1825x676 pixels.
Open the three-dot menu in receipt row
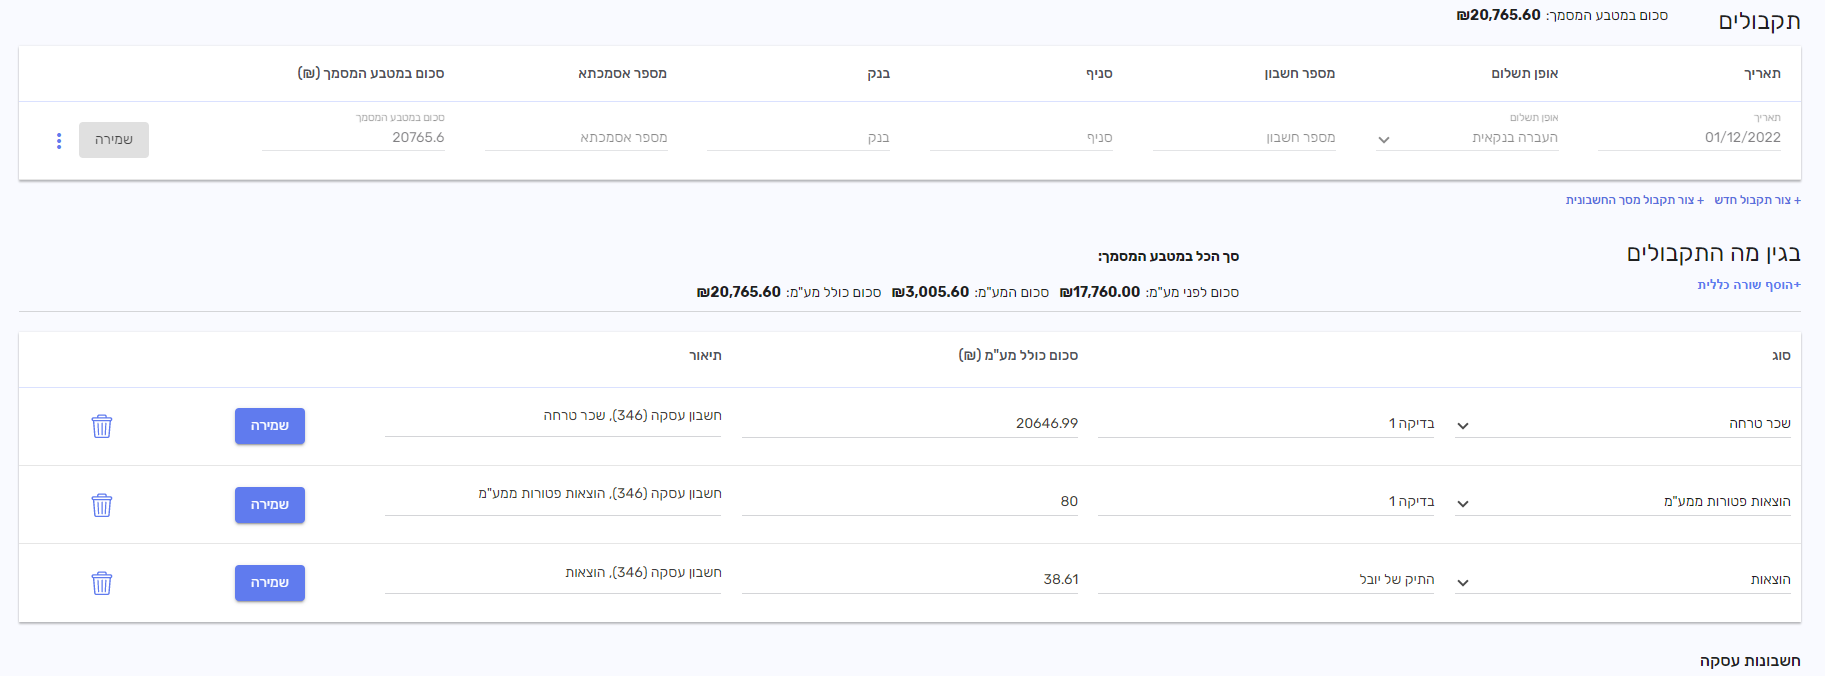click(59, 141)
